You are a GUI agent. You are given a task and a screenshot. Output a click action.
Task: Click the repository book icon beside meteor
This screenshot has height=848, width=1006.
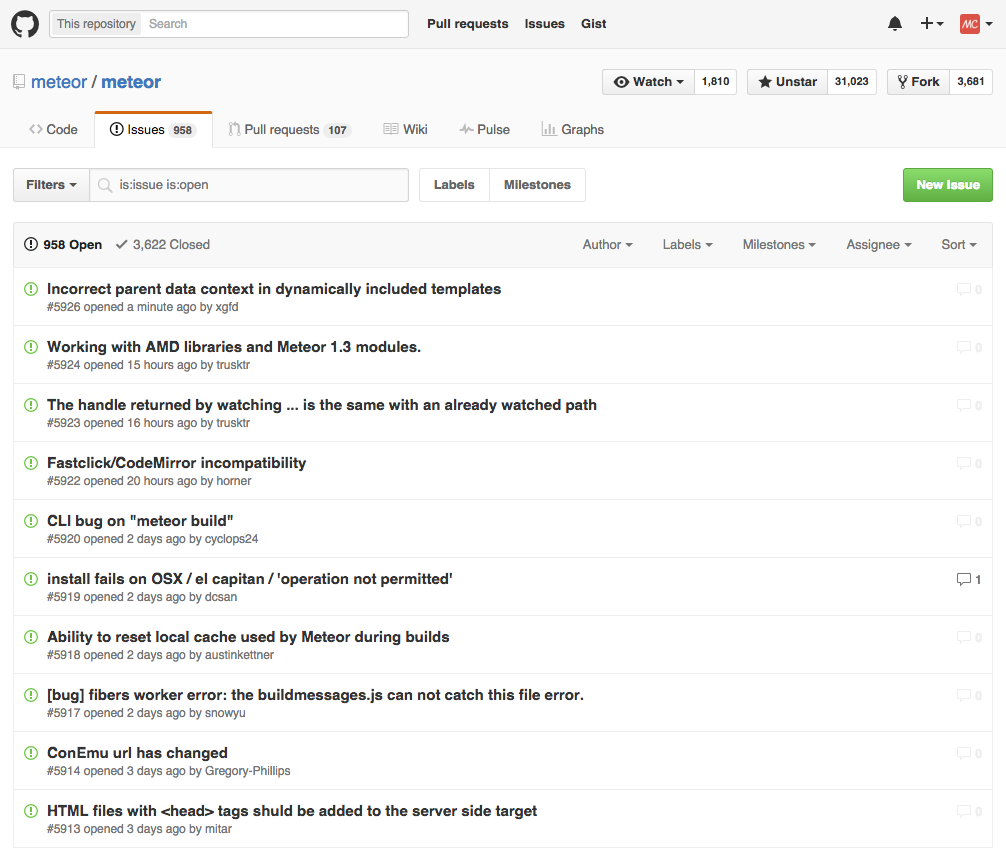(x=19, y=82)
